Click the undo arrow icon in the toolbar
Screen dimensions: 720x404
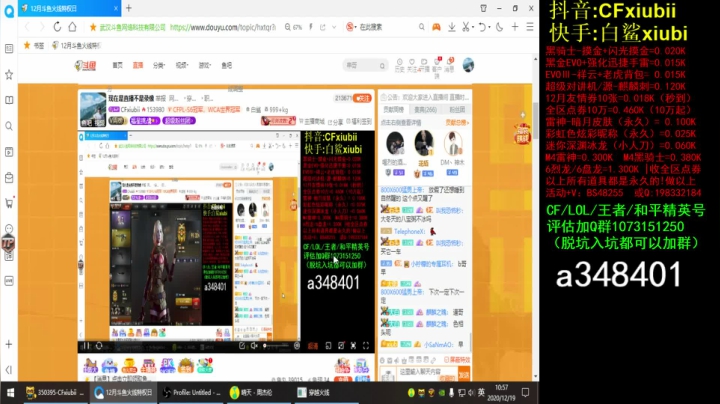(x=482, y=28)
